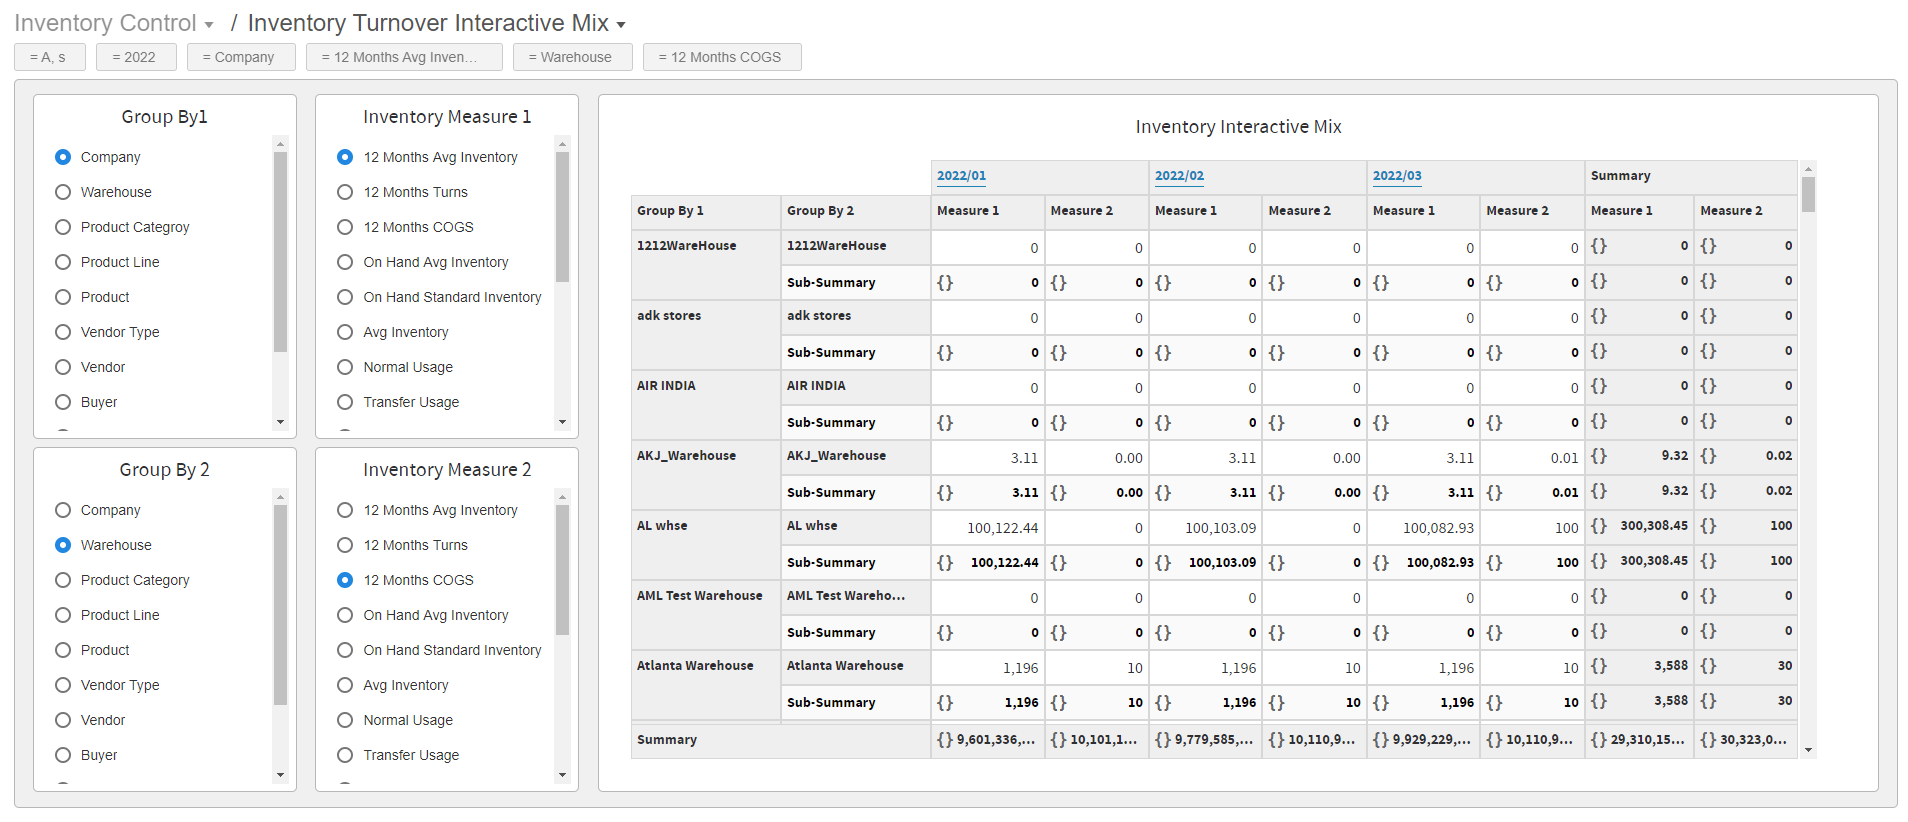Viewport: 1908px width, 822px height.
Task: Click the Group By 2 column header
Action: tap(856, 212)
